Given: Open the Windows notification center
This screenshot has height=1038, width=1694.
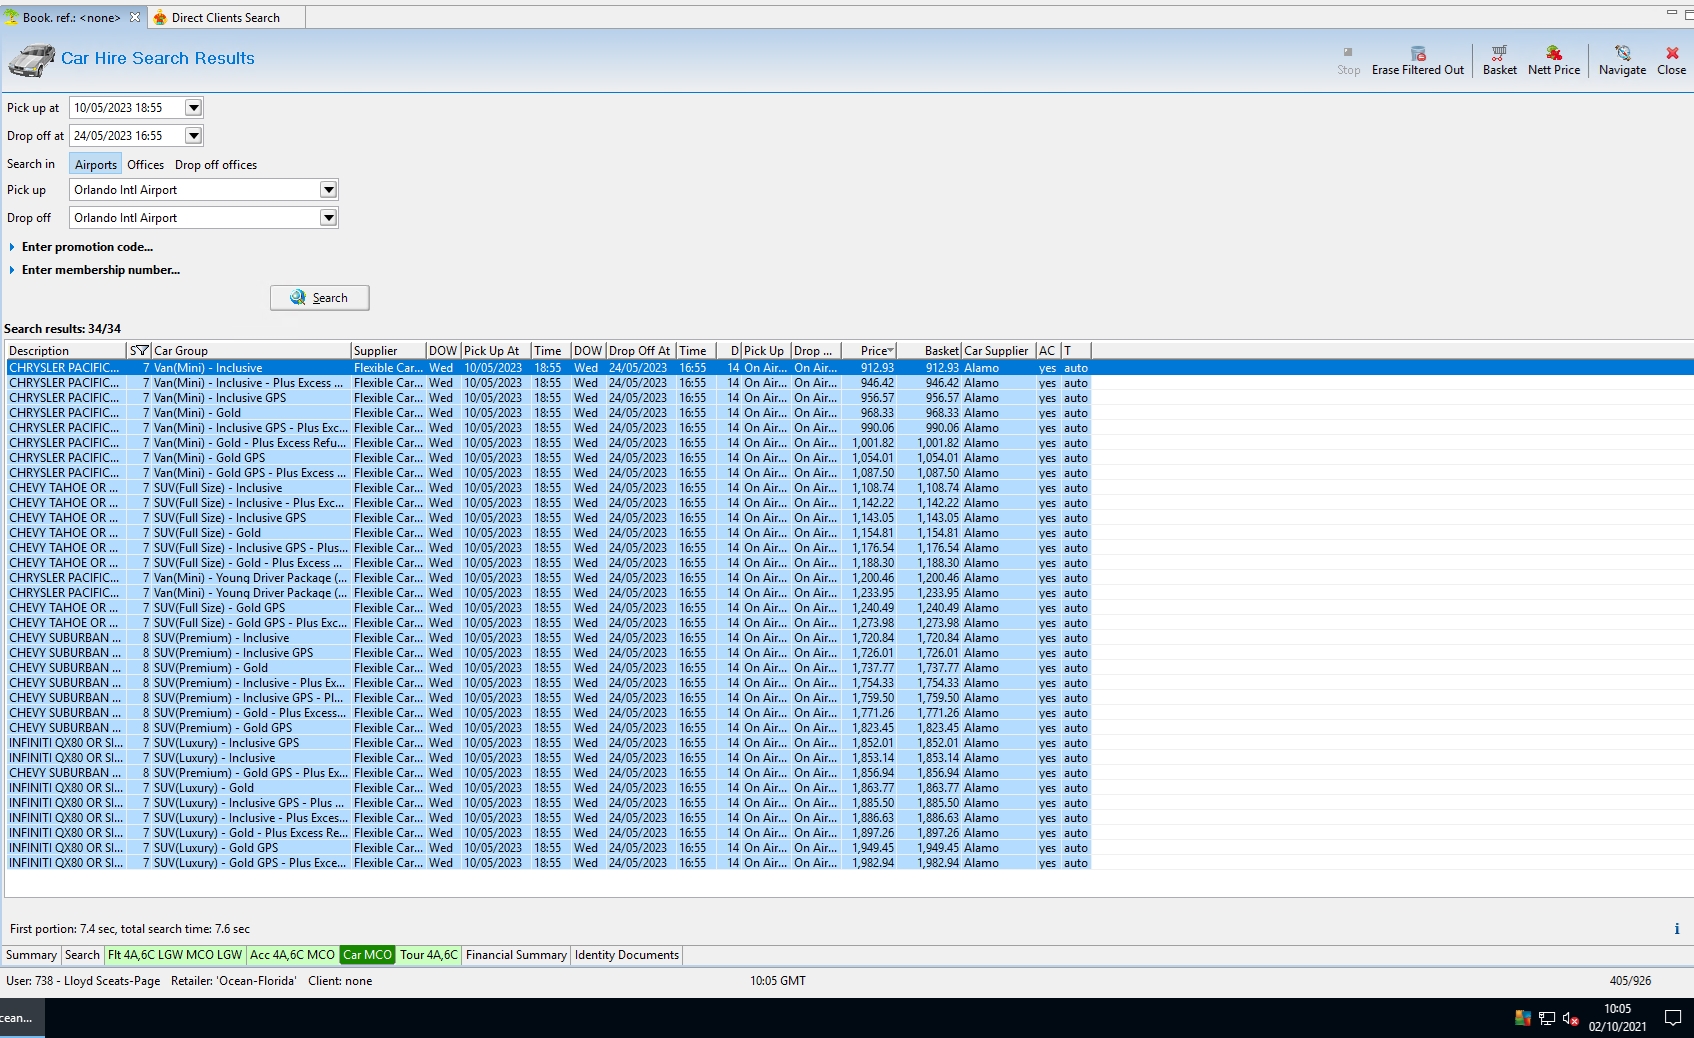Looking at the screenshot, I should tap(1672, 1018).
